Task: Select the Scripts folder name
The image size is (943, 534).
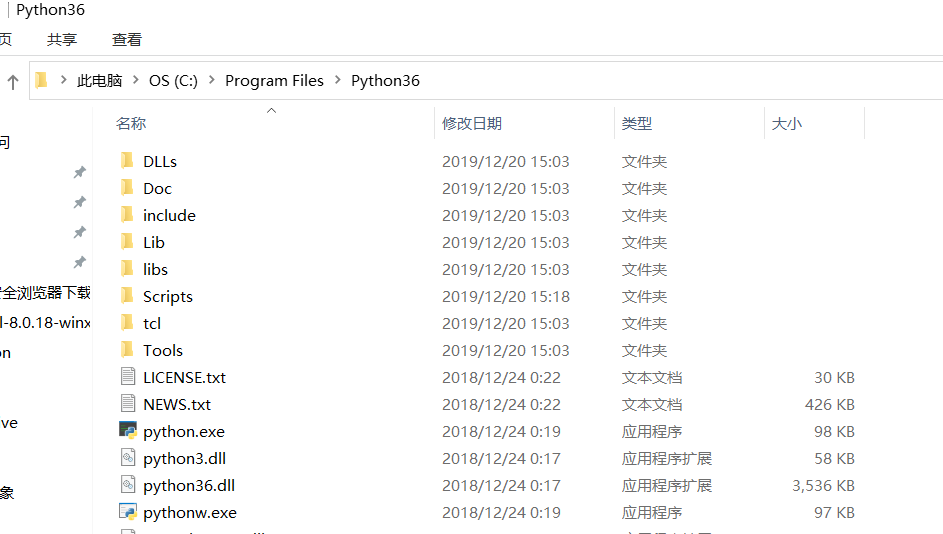Action: [x=168, y=297]
